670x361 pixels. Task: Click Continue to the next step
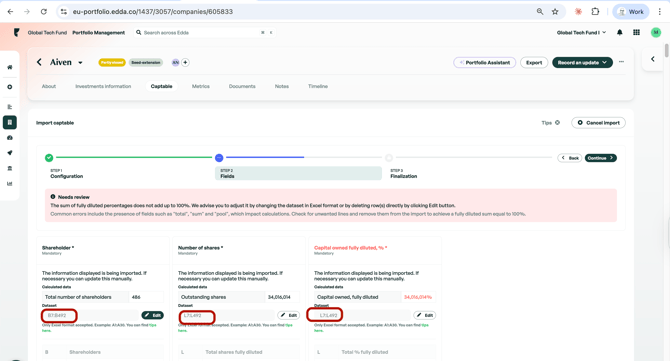600,158
